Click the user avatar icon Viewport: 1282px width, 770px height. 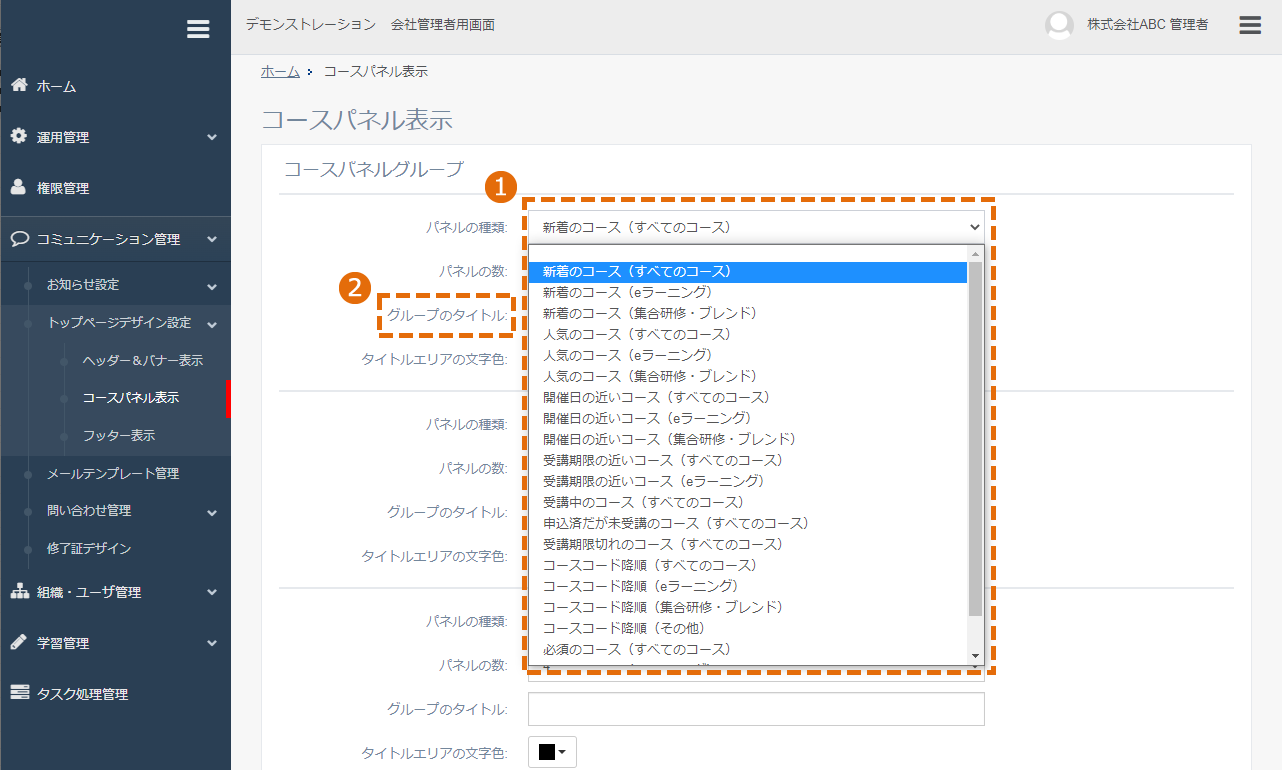[x=1059, y=25]
